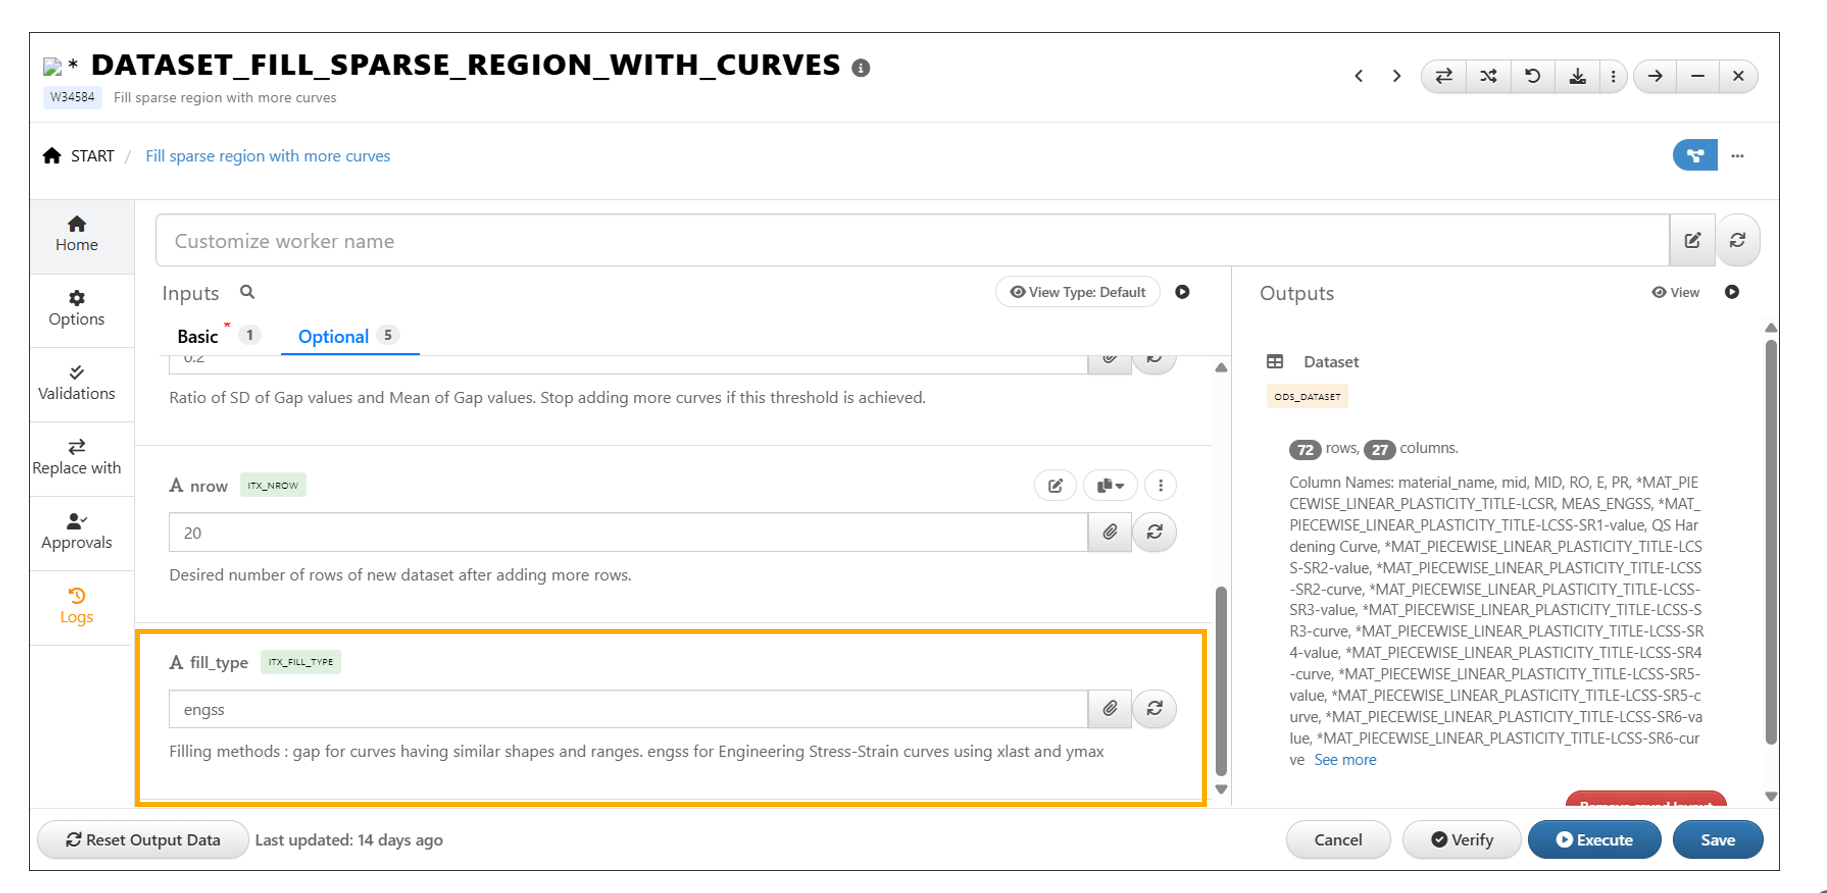The width and height of the screenshot is (1827, 893).
Task: Click the attach paperclip icon for fill_type
Action: (x=1110, y=709)
